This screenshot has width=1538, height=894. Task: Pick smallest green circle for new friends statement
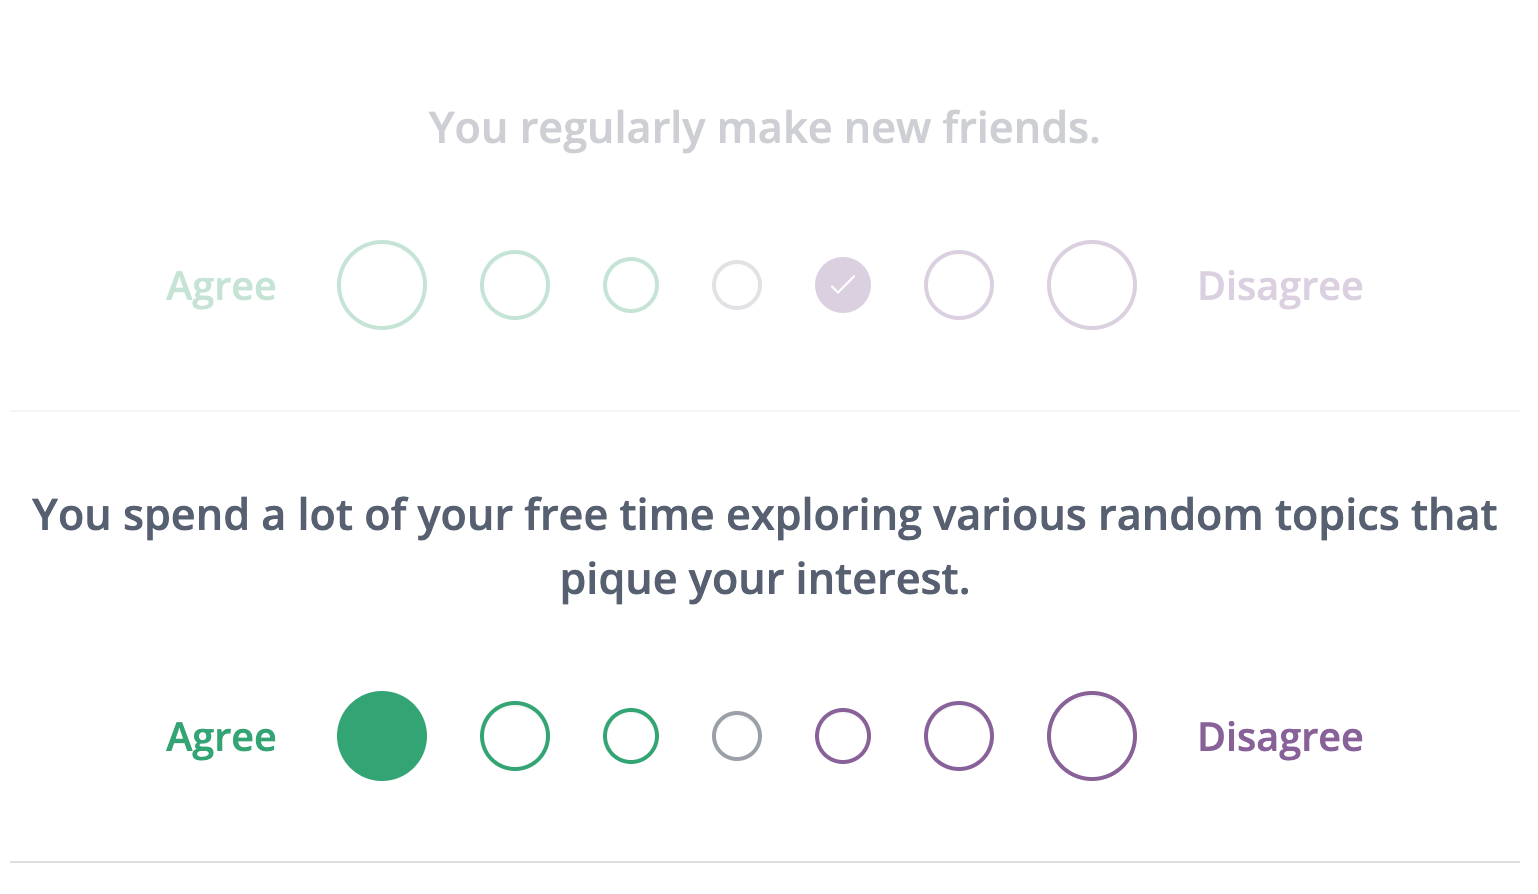point(631,285)
